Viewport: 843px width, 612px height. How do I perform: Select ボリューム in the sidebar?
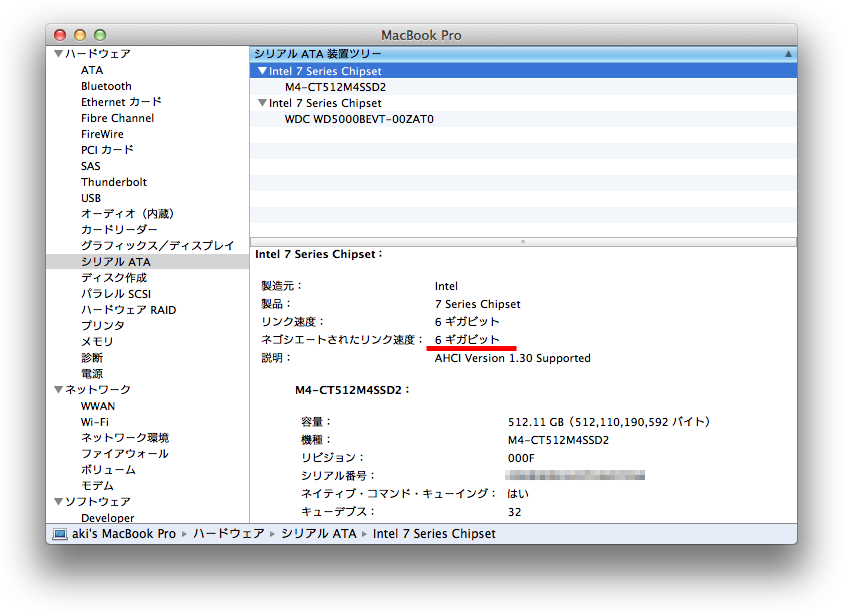(x=108, y=469)
